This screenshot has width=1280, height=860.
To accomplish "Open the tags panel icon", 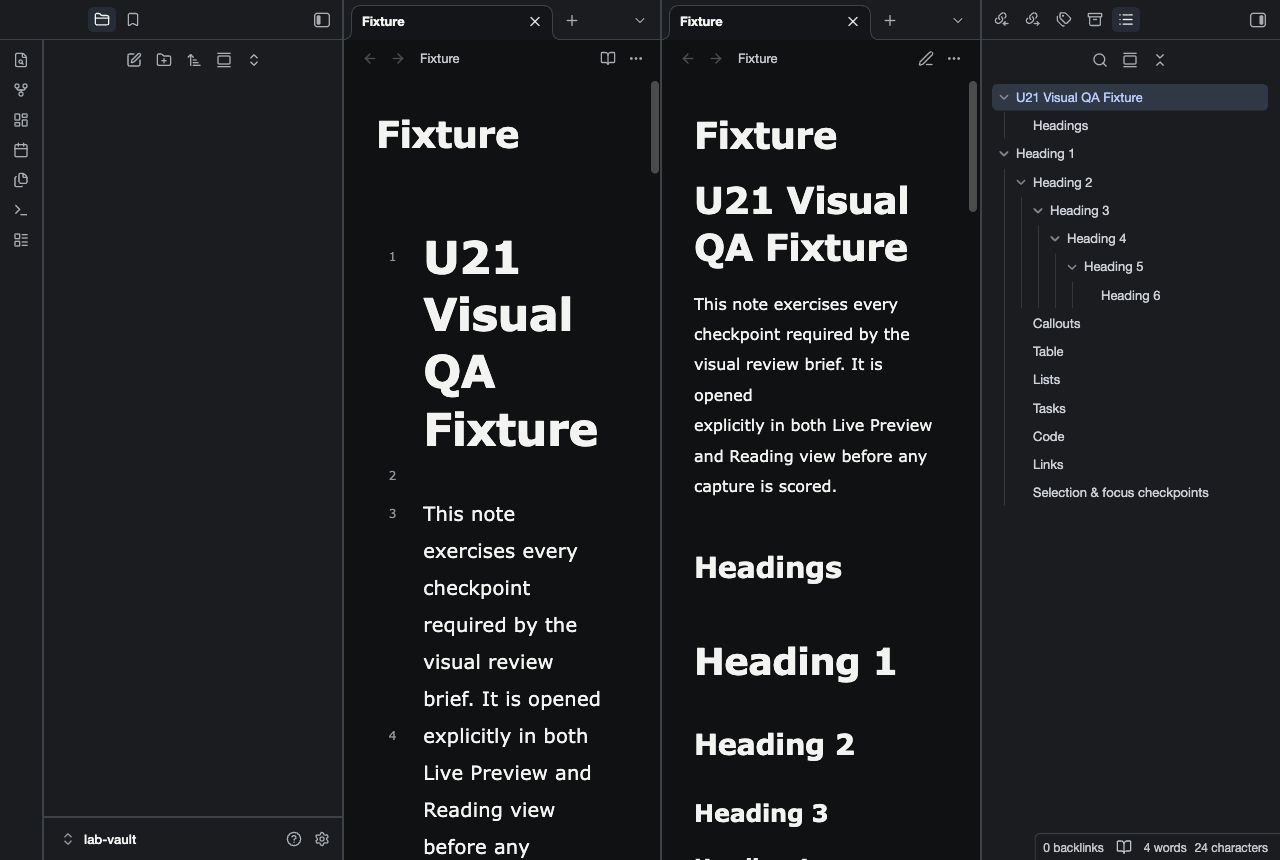I will pos(1064,20).
